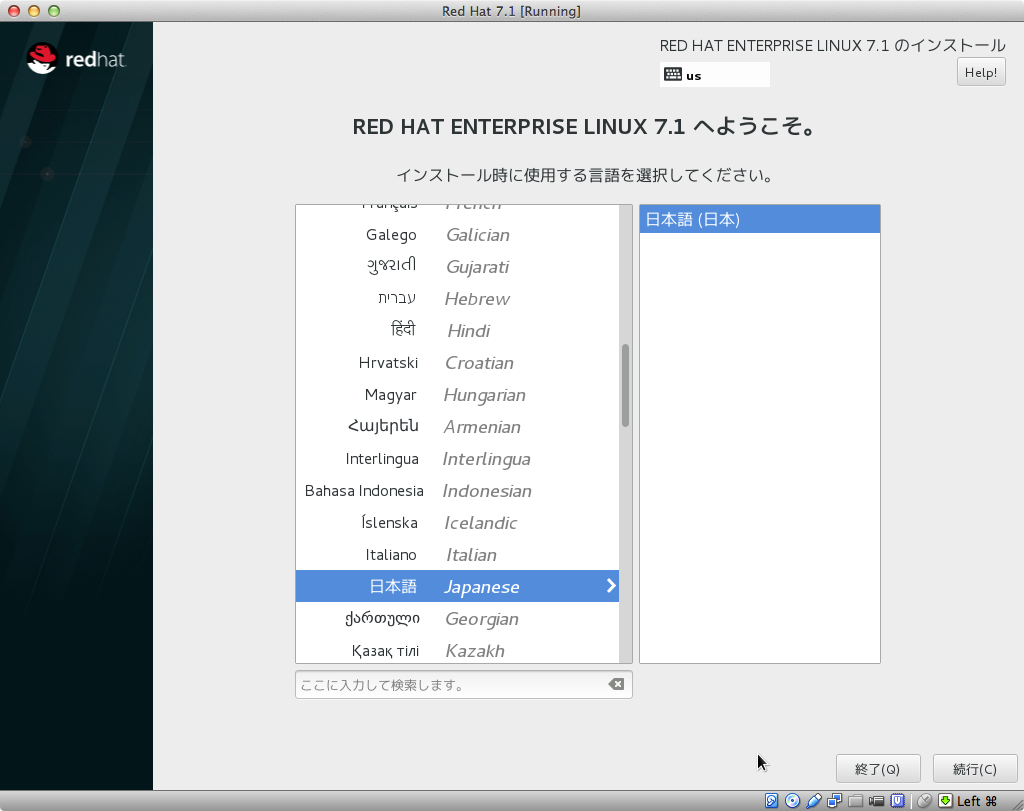The width and height of the screenshot is (1024, 811).
Task: Click the Red Hat logo in sidebar
Action: tap(76, 59)
